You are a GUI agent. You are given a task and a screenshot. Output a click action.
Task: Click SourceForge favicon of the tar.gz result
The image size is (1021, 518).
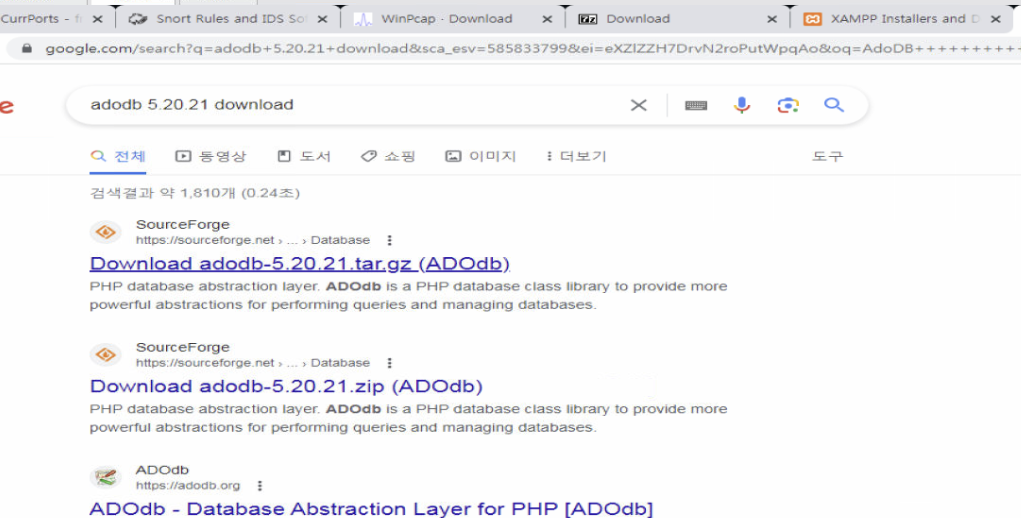[105, 232]
